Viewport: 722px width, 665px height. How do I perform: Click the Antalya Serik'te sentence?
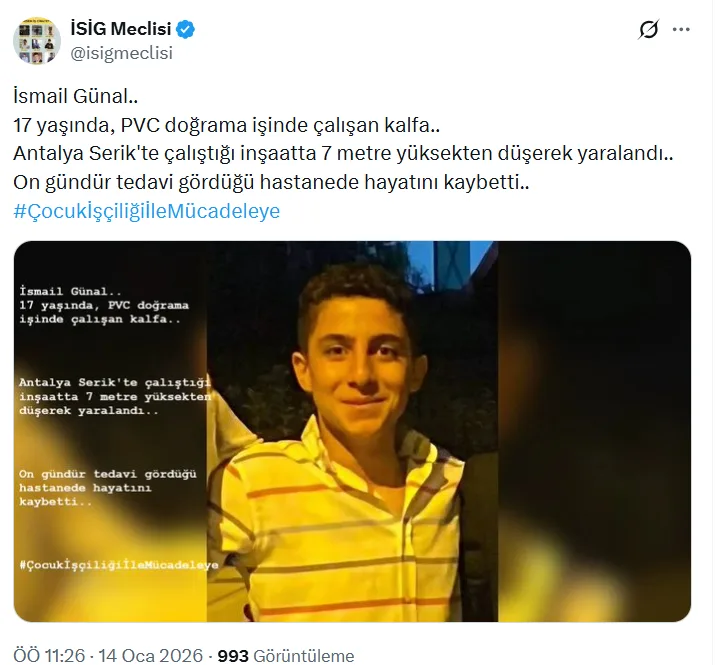[x=343, y=153]
